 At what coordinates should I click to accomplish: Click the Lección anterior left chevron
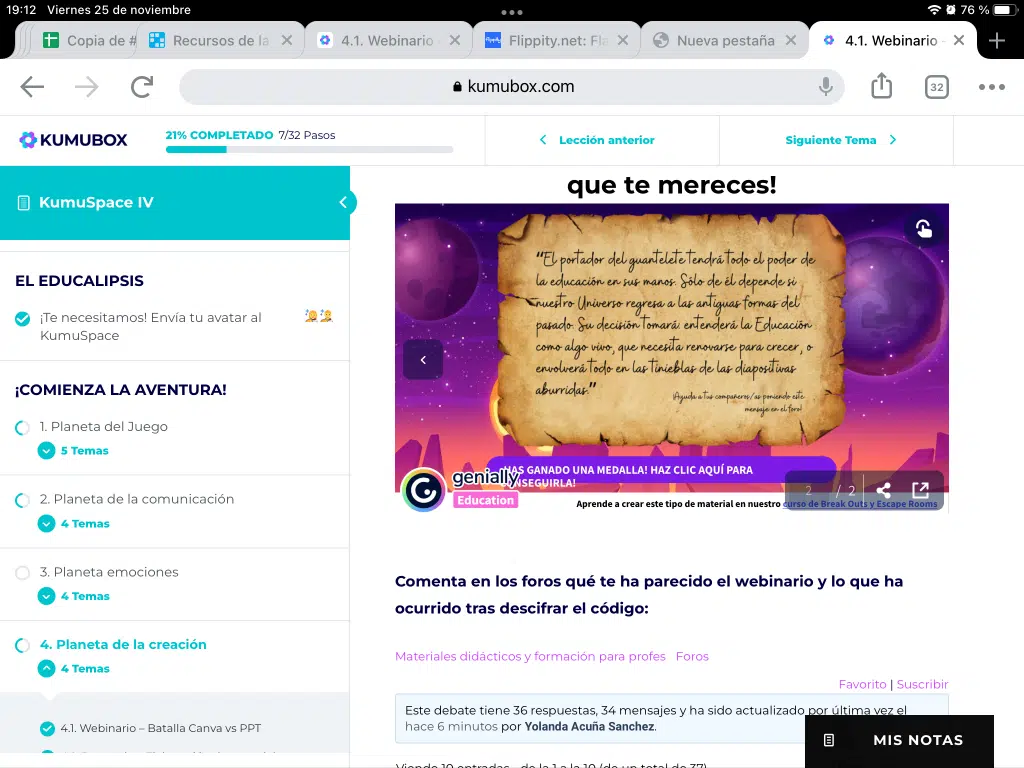pos(543,140)
